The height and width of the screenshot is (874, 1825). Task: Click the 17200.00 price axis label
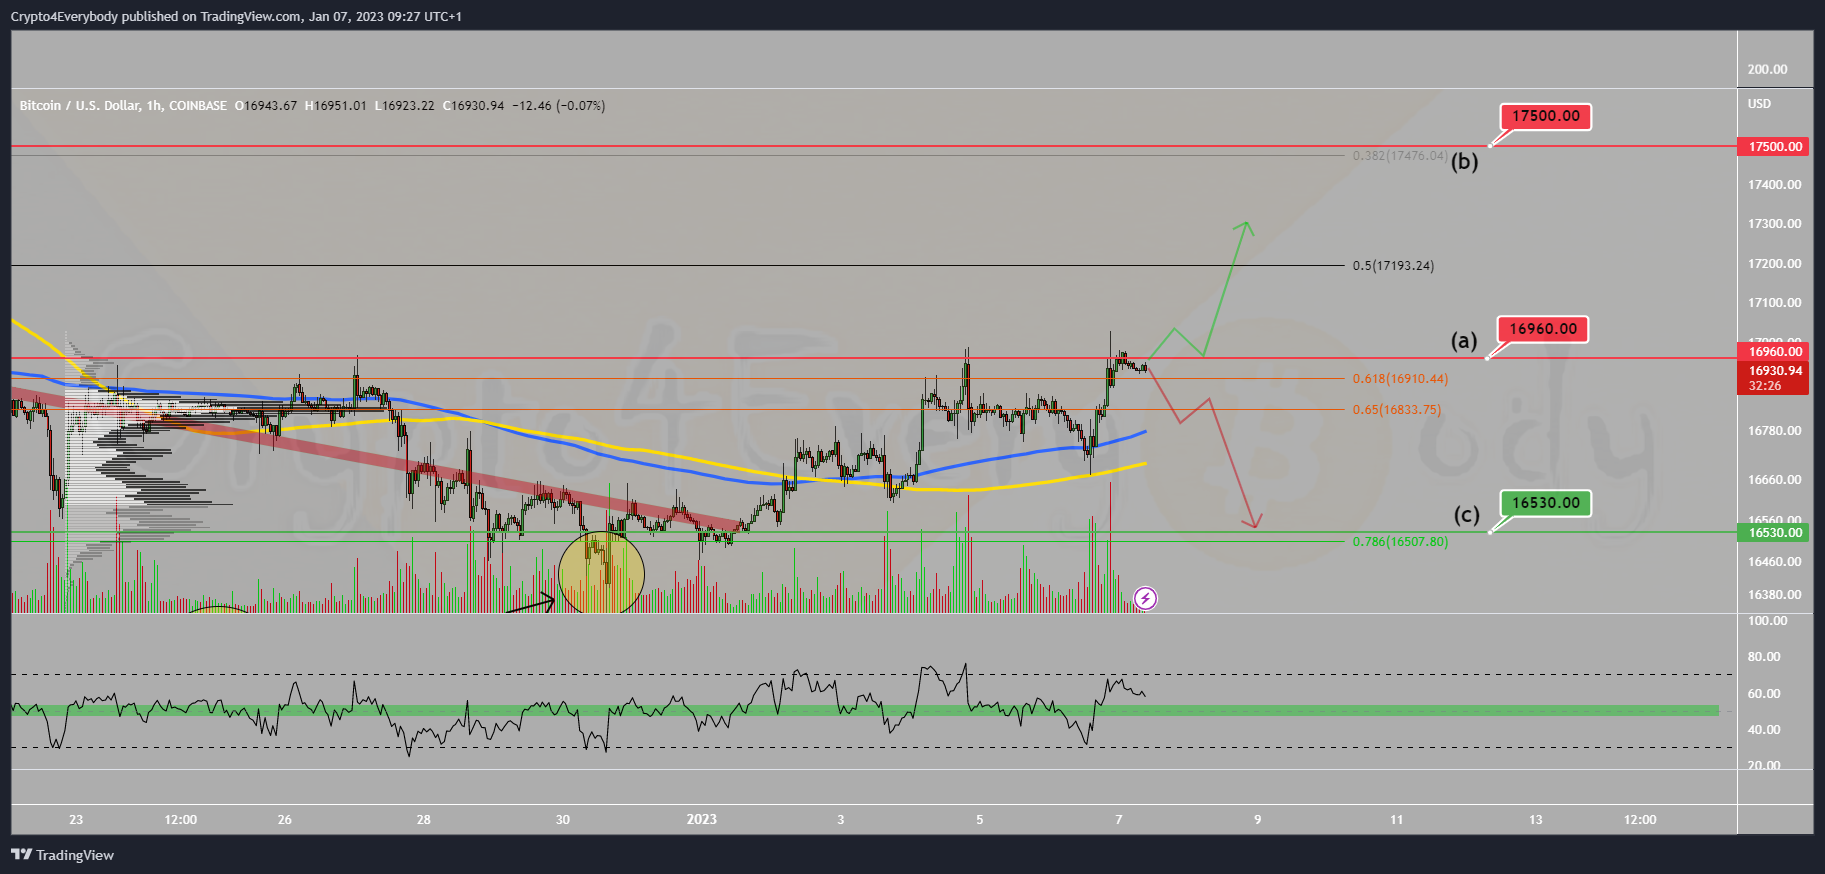1774,264
